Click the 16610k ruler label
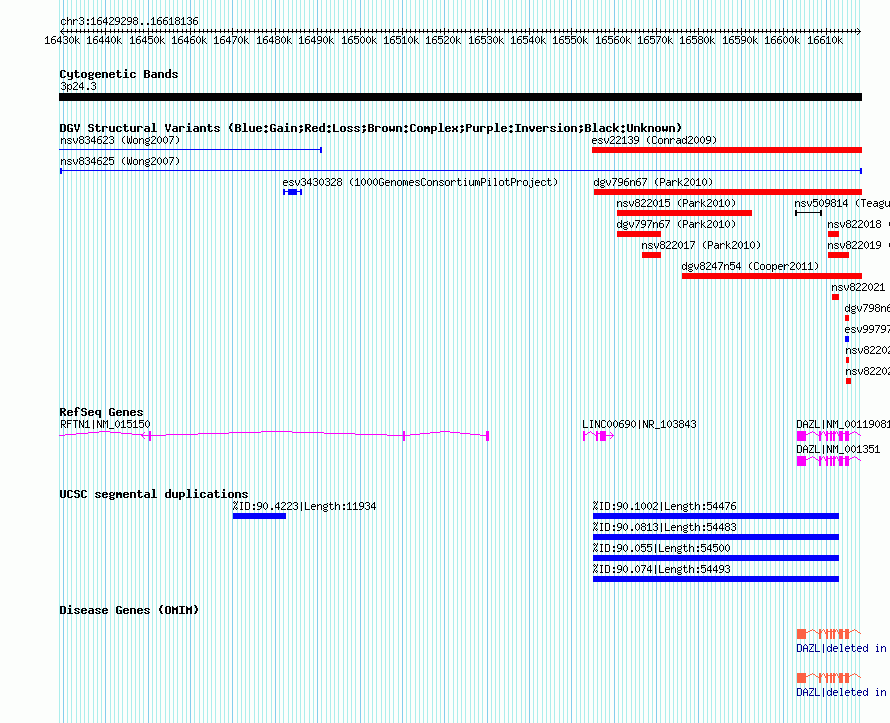This screenshot has height=723, width=890. click(x=825, y=41)
